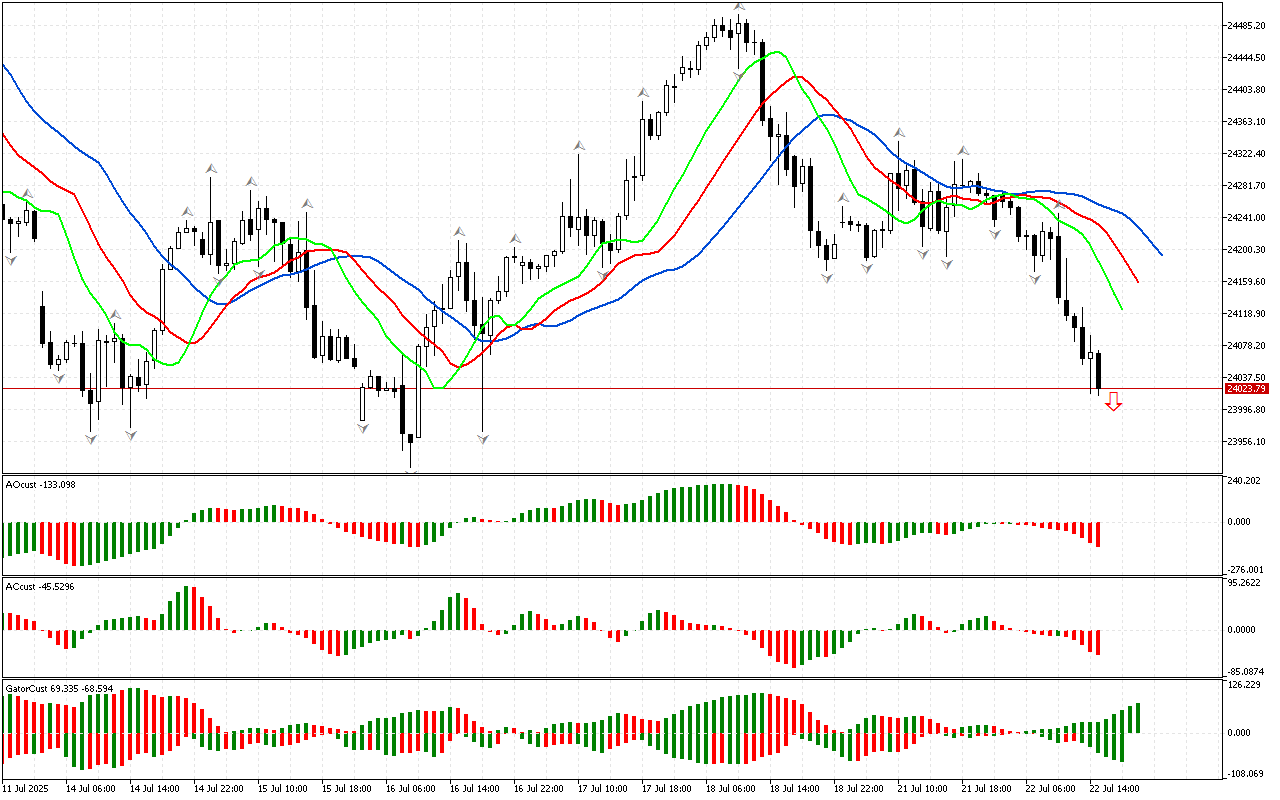Click the red 24023.79 current price tag
This screenshot has width=1280, height=800.
click(1246, 388)
